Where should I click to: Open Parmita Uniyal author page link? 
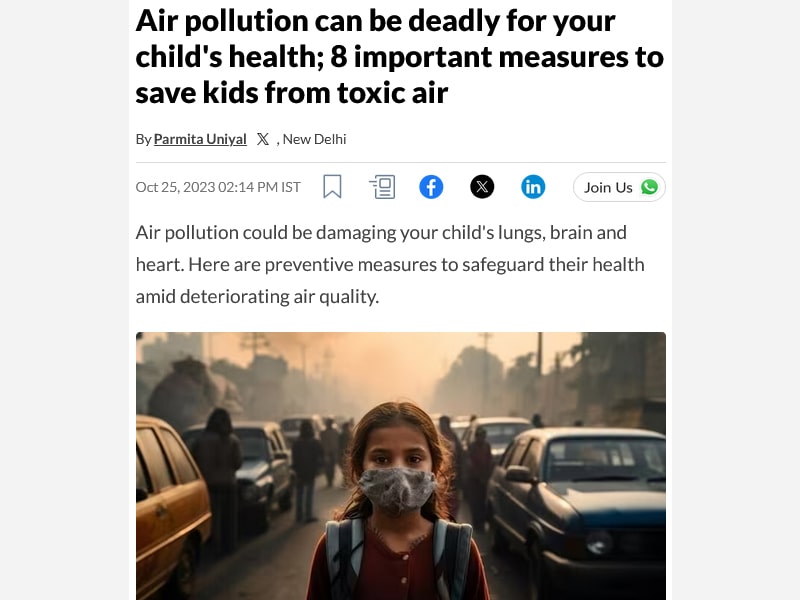click(200, 139)
